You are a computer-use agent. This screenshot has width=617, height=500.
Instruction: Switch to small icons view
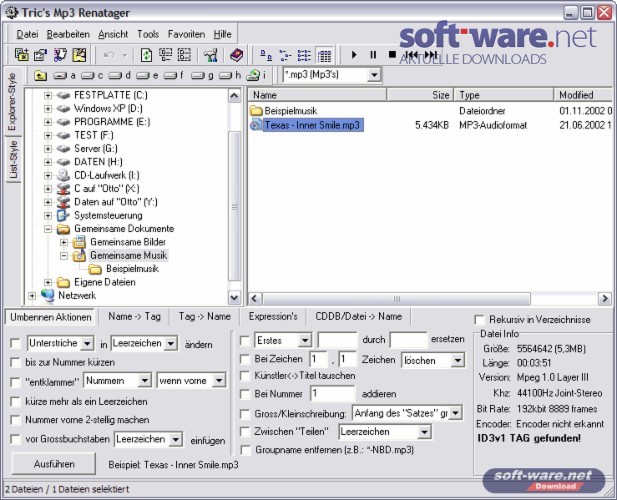pyautogui.click(x=285, y=55)
